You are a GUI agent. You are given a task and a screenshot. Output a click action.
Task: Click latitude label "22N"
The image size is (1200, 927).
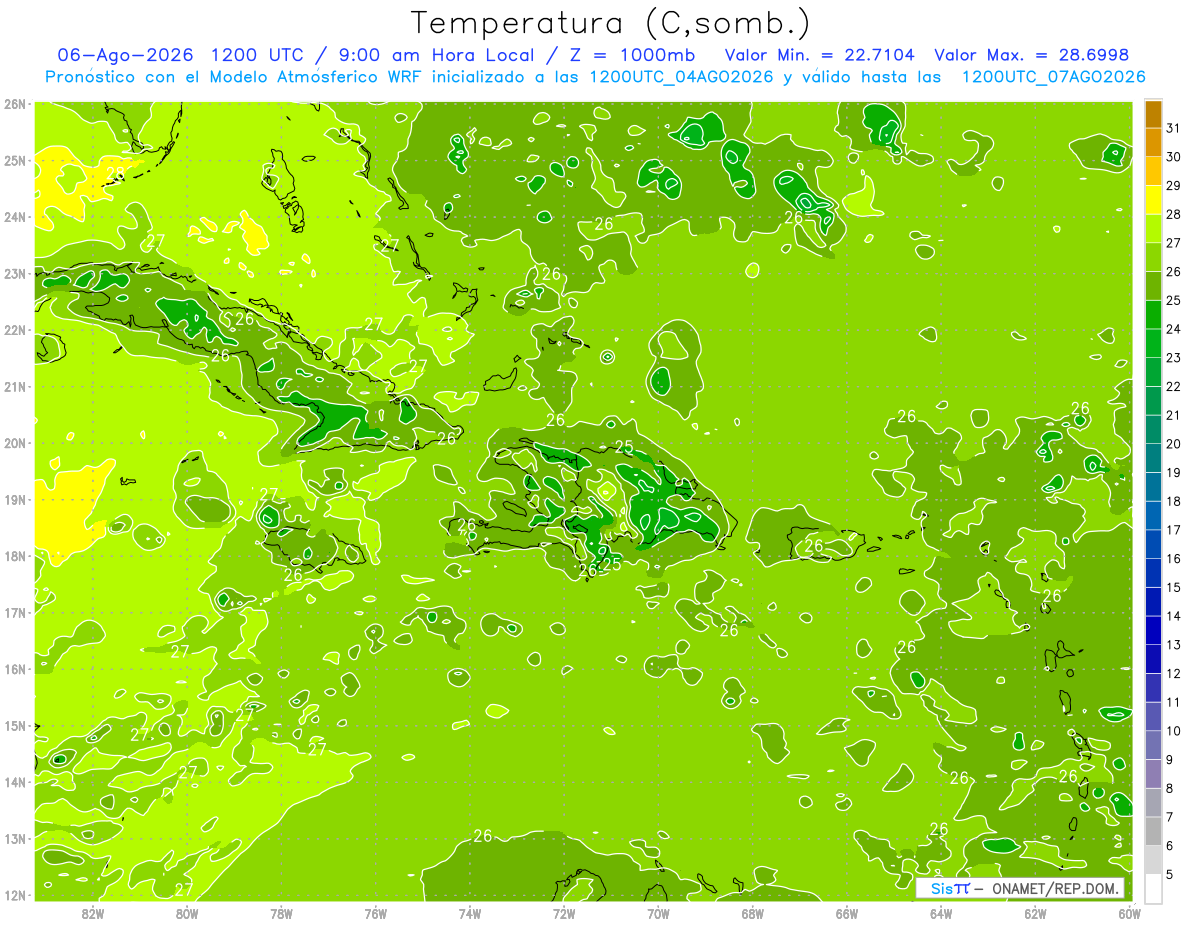[15, 330]
